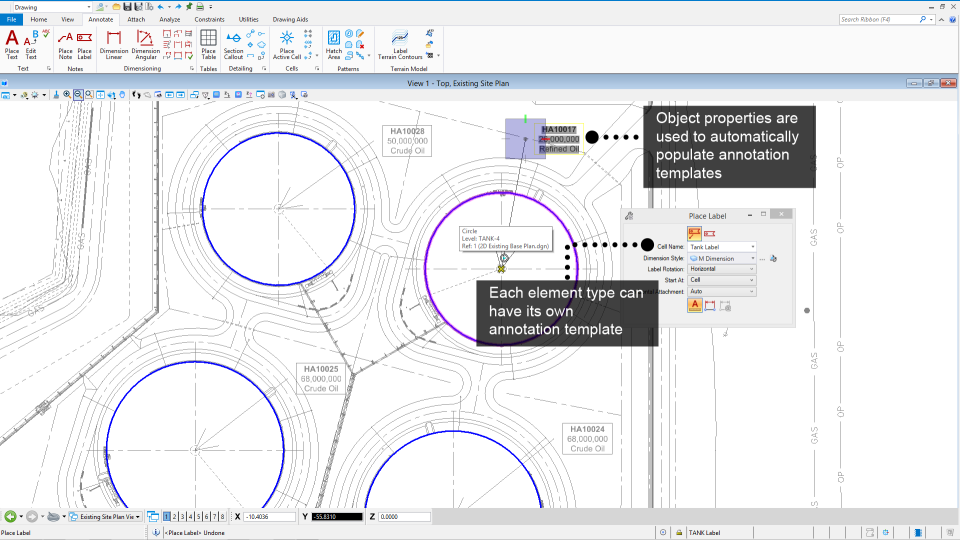Open the Label Rotation dropdown
Viewport: 960px width, 540px height.
point(722,269)
